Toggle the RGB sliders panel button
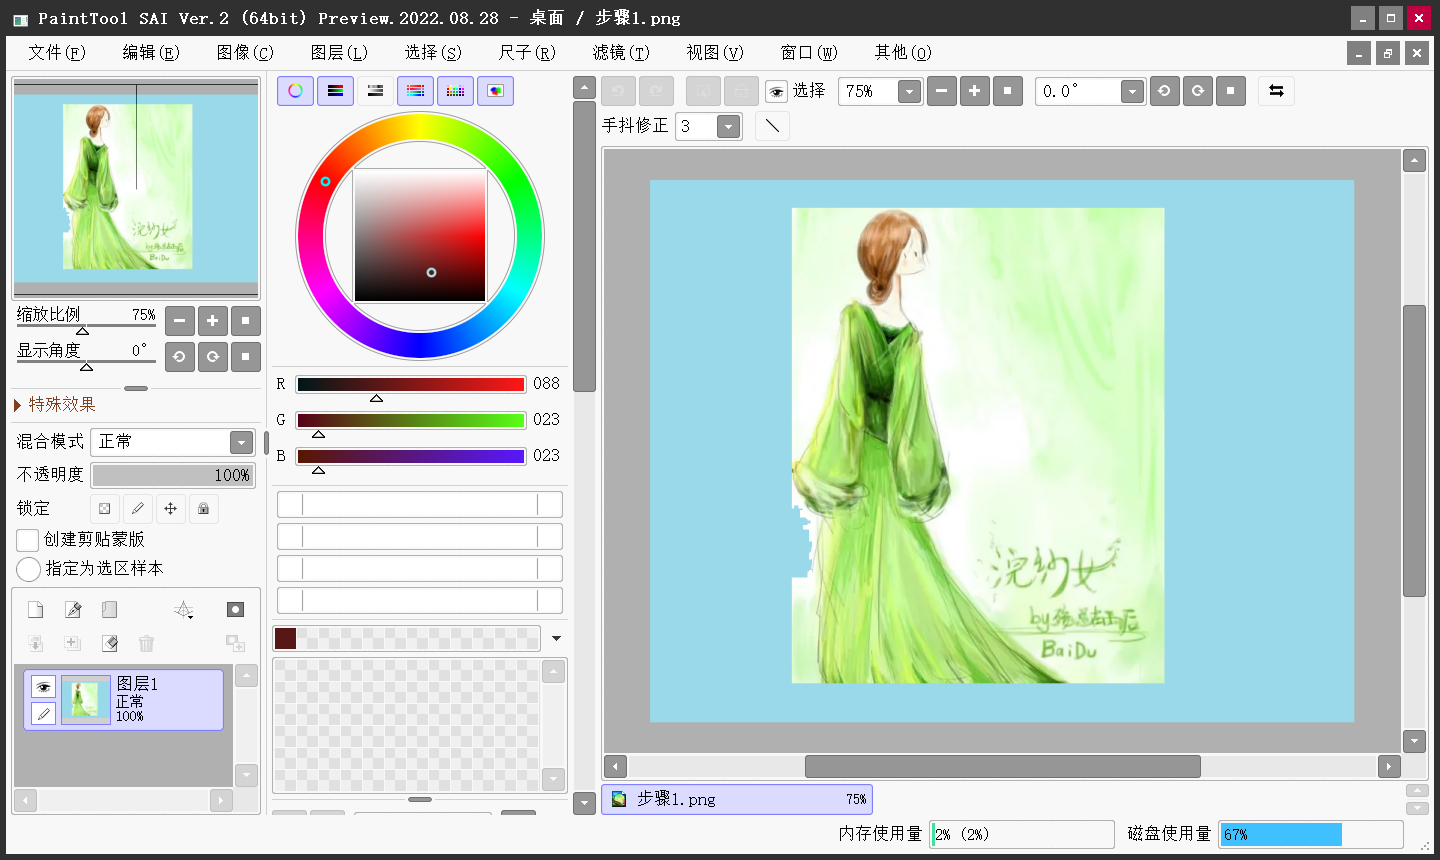 [335, 91]
